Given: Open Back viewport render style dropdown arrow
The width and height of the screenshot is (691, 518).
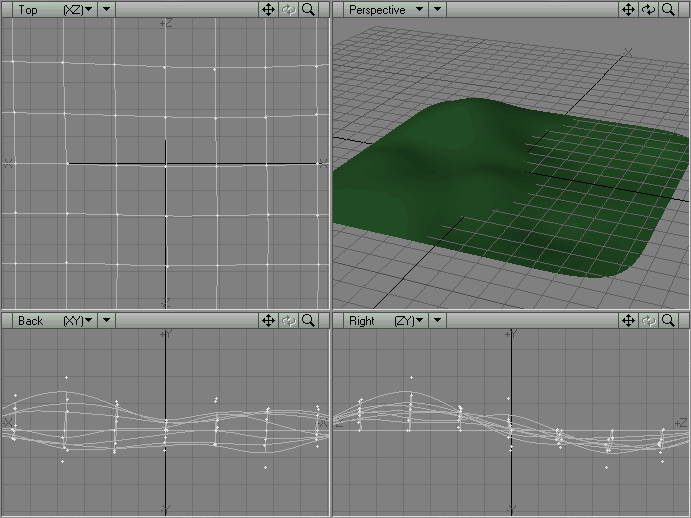Looking at the screenshot, I should coord(106,320).
